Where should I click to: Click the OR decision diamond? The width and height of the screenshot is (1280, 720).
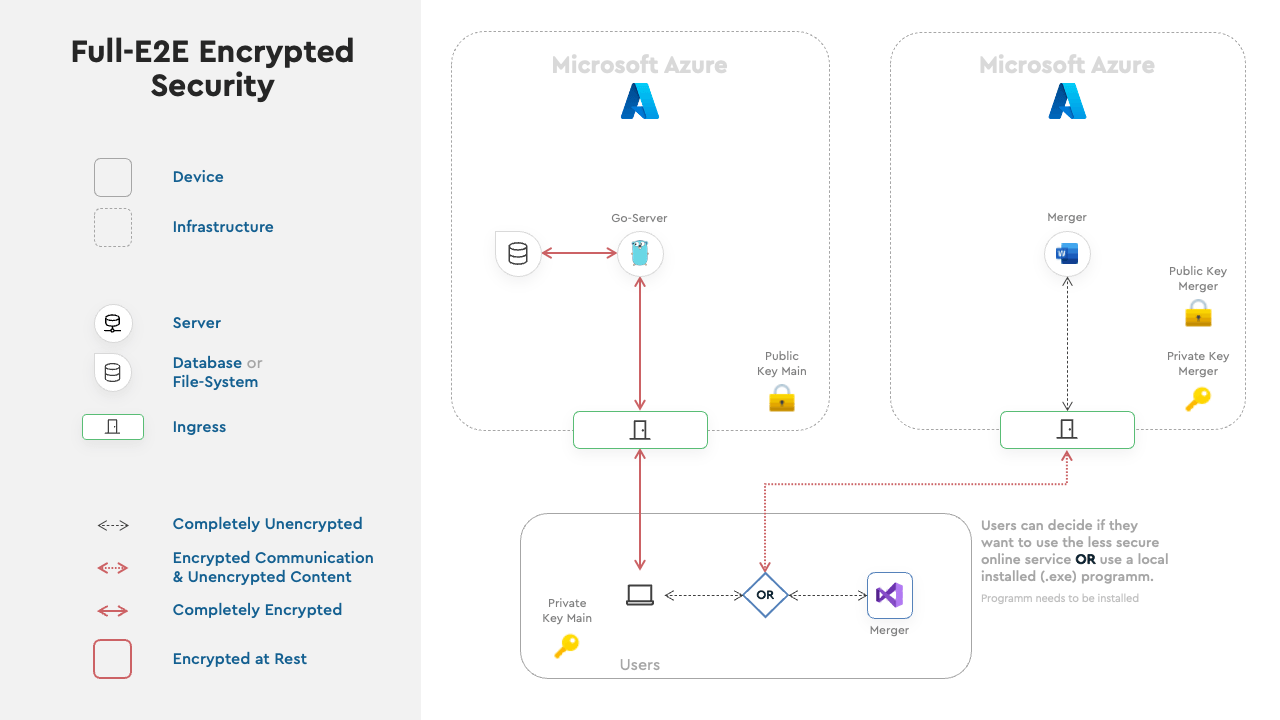[765, 595]
